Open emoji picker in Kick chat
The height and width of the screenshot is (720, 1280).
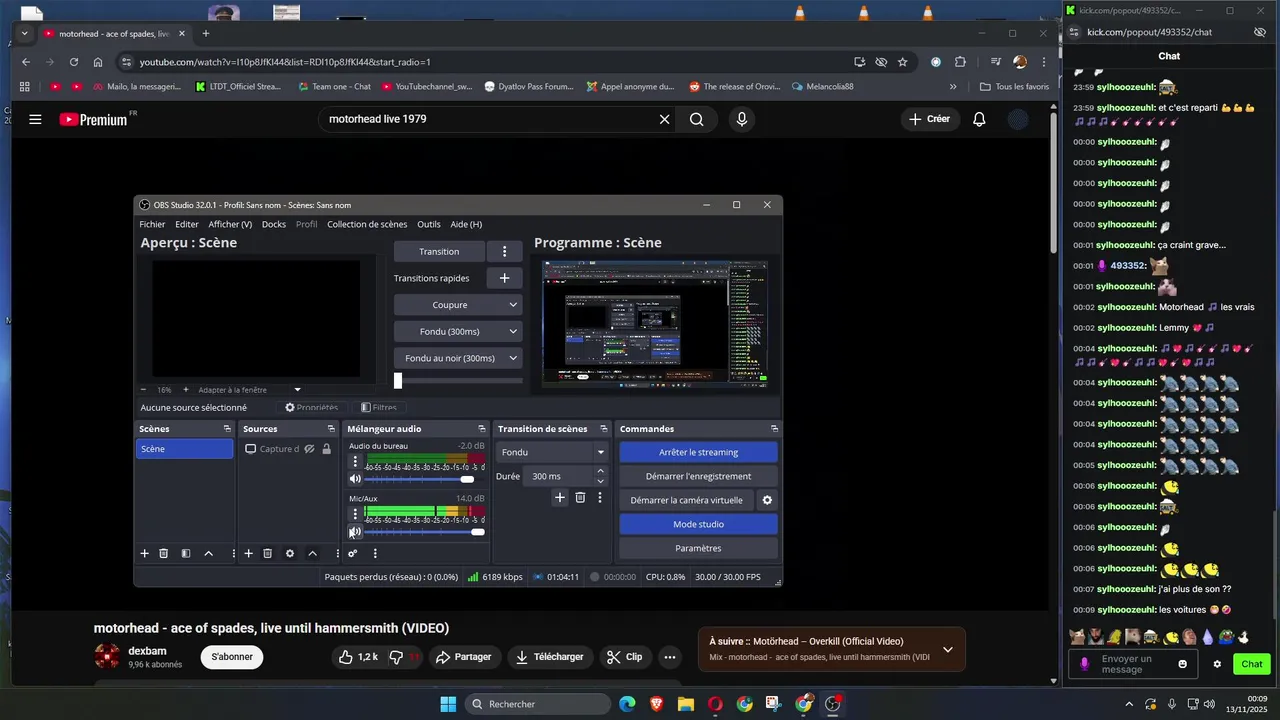click(x=1183, y=664)
